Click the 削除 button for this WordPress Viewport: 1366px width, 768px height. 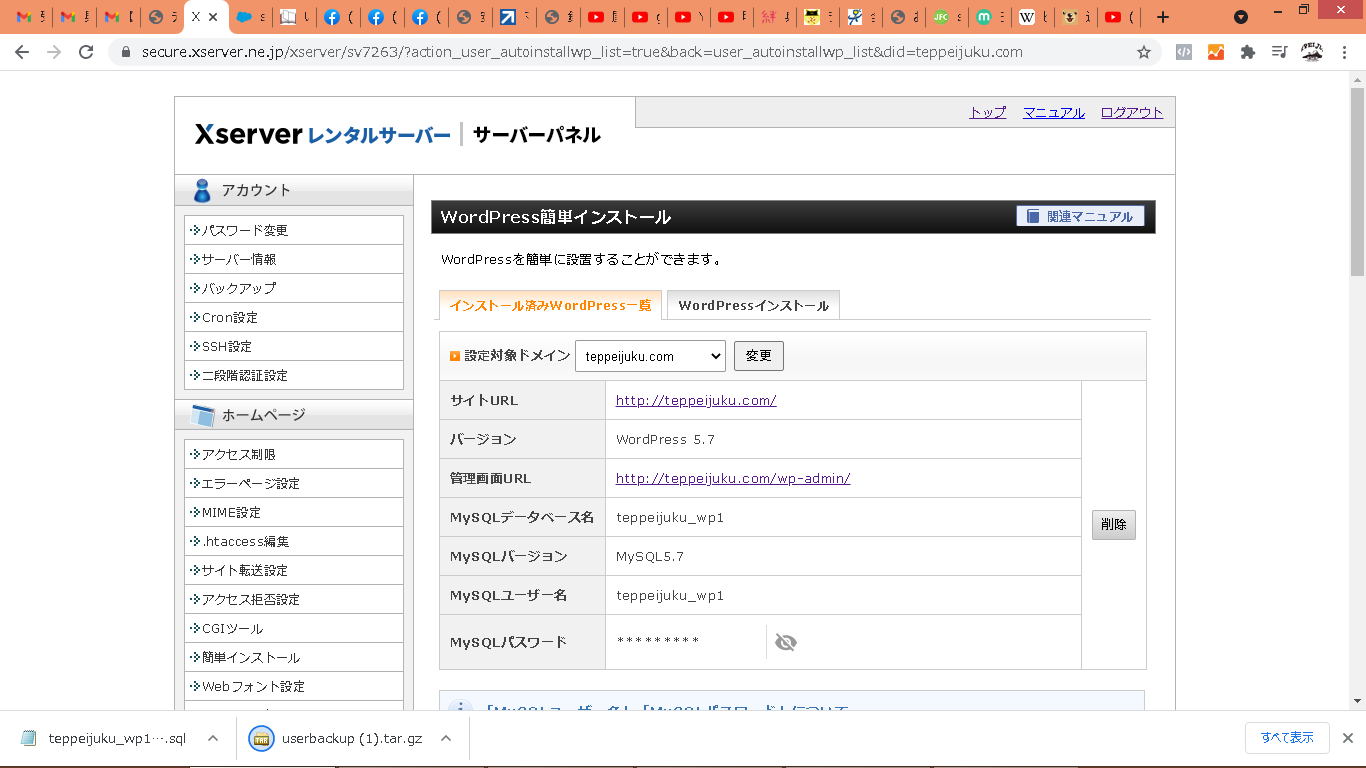click(x=1113, y=525)
